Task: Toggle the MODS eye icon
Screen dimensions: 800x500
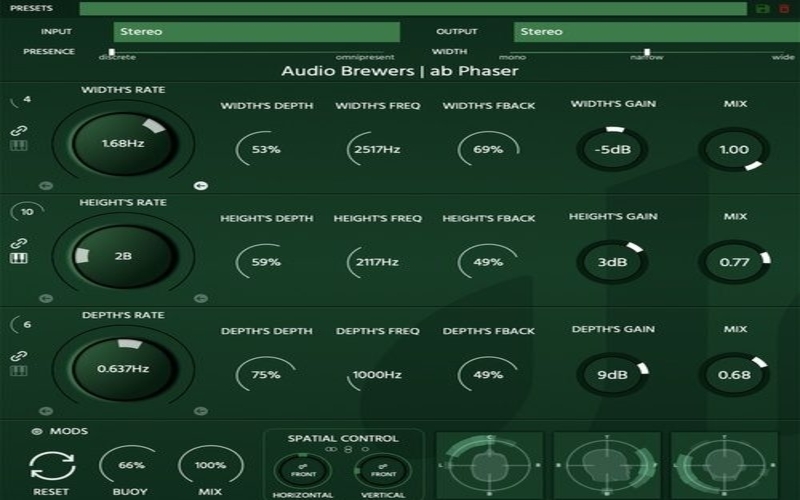Action: (x=37, y=432)
